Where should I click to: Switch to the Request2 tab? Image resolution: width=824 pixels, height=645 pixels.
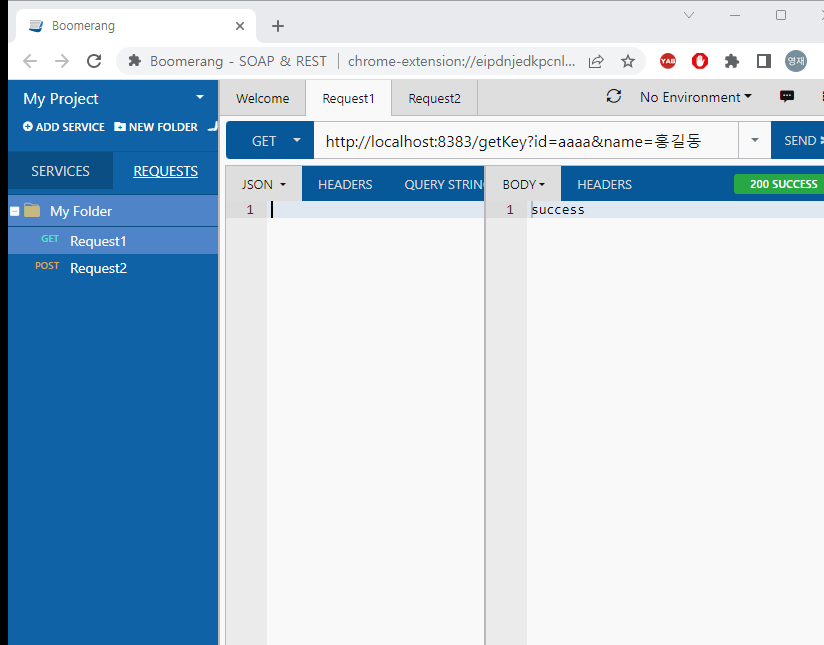coord(434,98)
